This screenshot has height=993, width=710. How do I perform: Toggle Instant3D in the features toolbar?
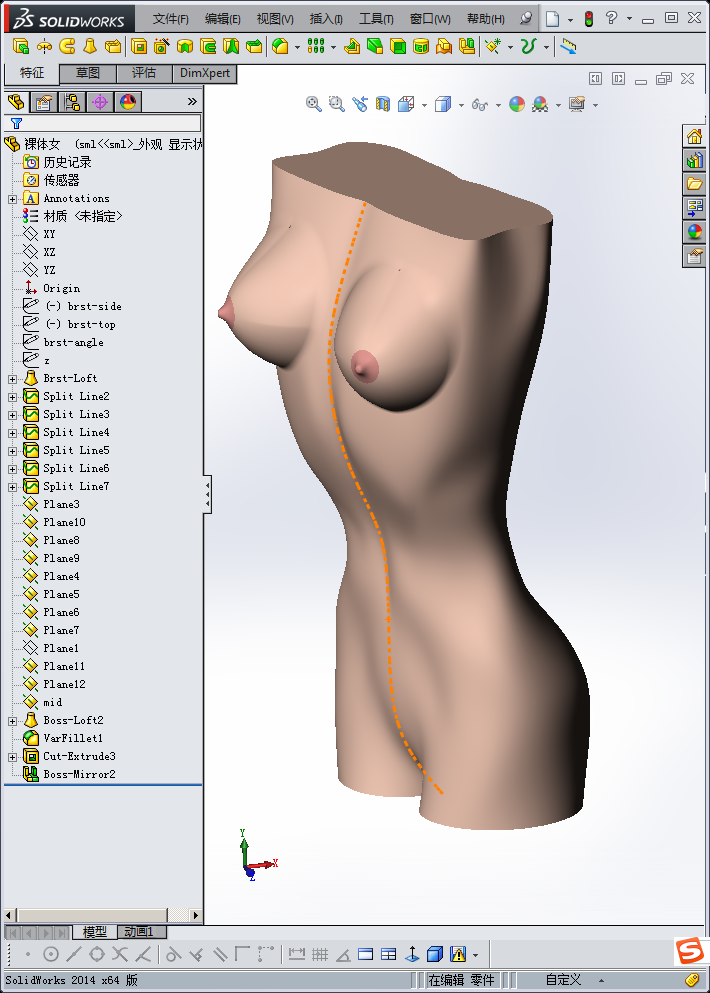pyautogui.click(x=569, y=46)
